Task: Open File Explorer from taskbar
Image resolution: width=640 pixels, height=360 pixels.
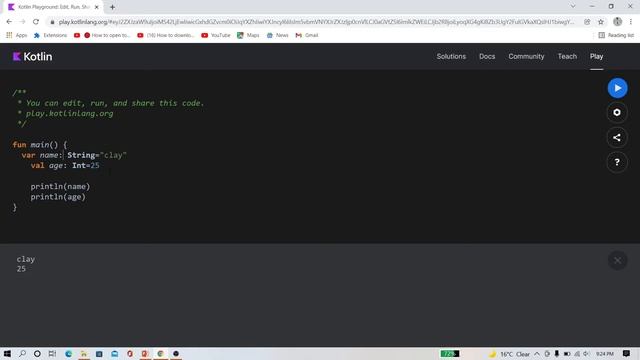Action: point(84,353)
